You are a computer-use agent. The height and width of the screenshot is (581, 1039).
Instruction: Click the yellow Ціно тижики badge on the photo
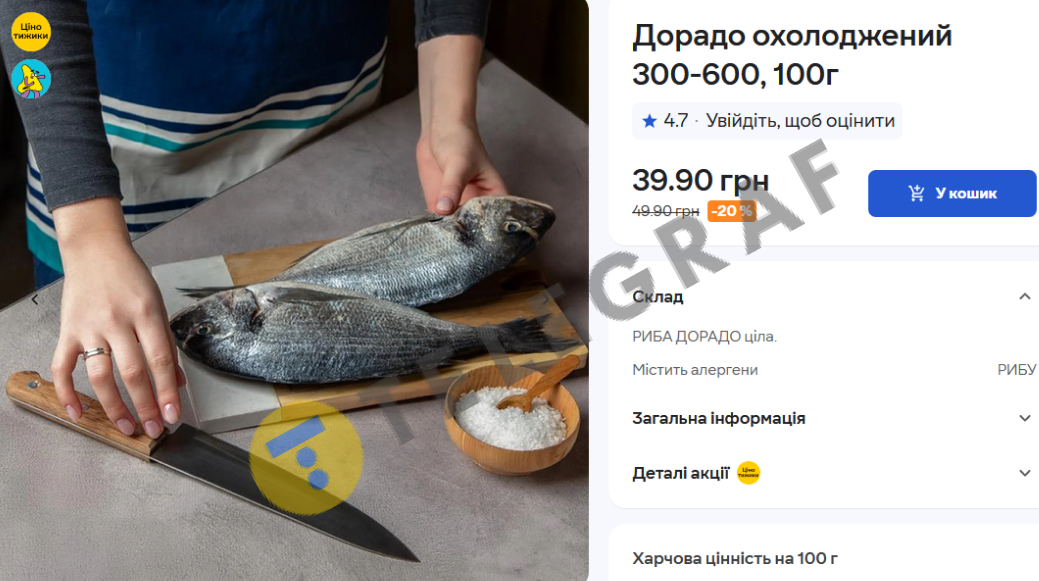pos(30,31)
